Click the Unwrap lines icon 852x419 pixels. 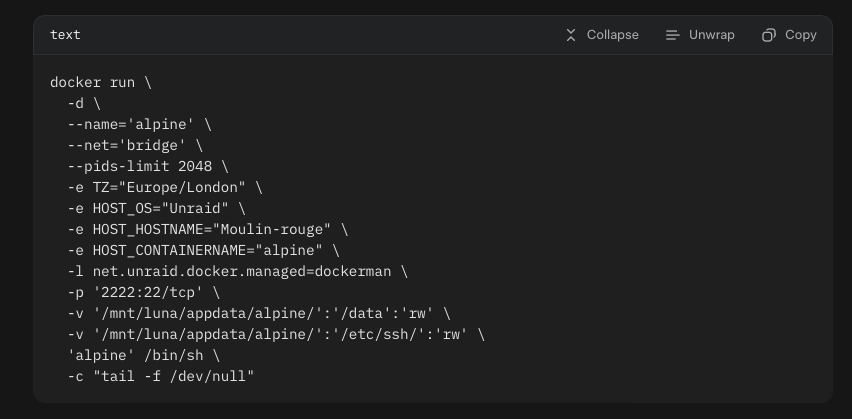point(672,35)
